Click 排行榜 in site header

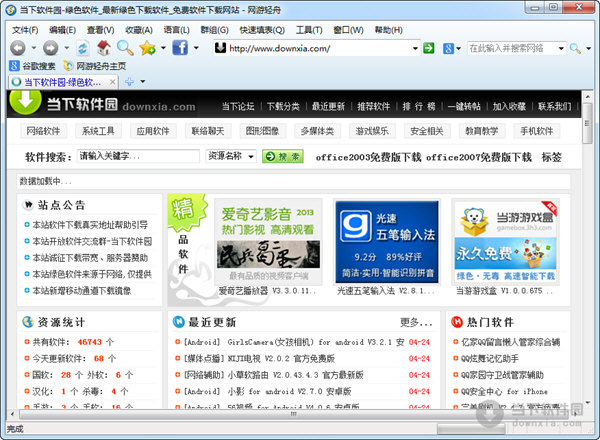(x=419, y=106)
